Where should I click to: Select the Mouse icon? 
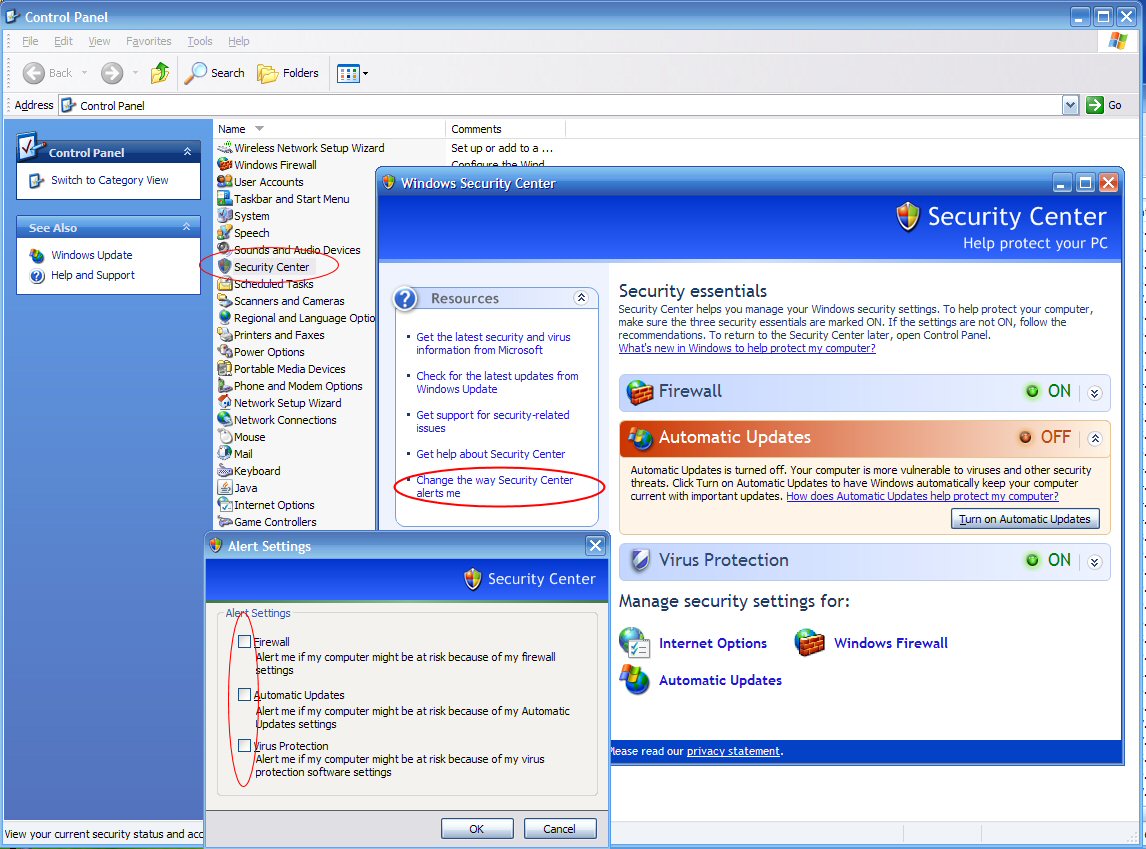pyautogui.click(x=224, y=436)
